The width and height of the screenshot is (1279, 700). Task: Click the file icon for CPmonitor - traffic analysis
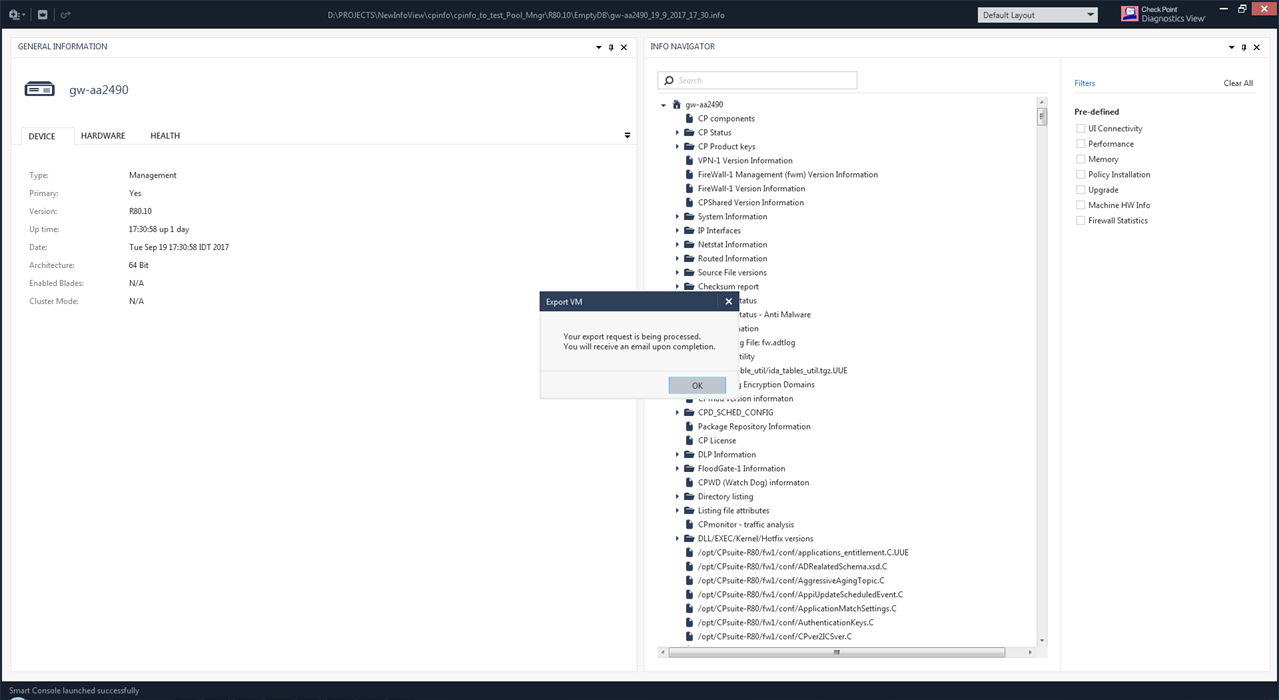[x=689, y=524]
